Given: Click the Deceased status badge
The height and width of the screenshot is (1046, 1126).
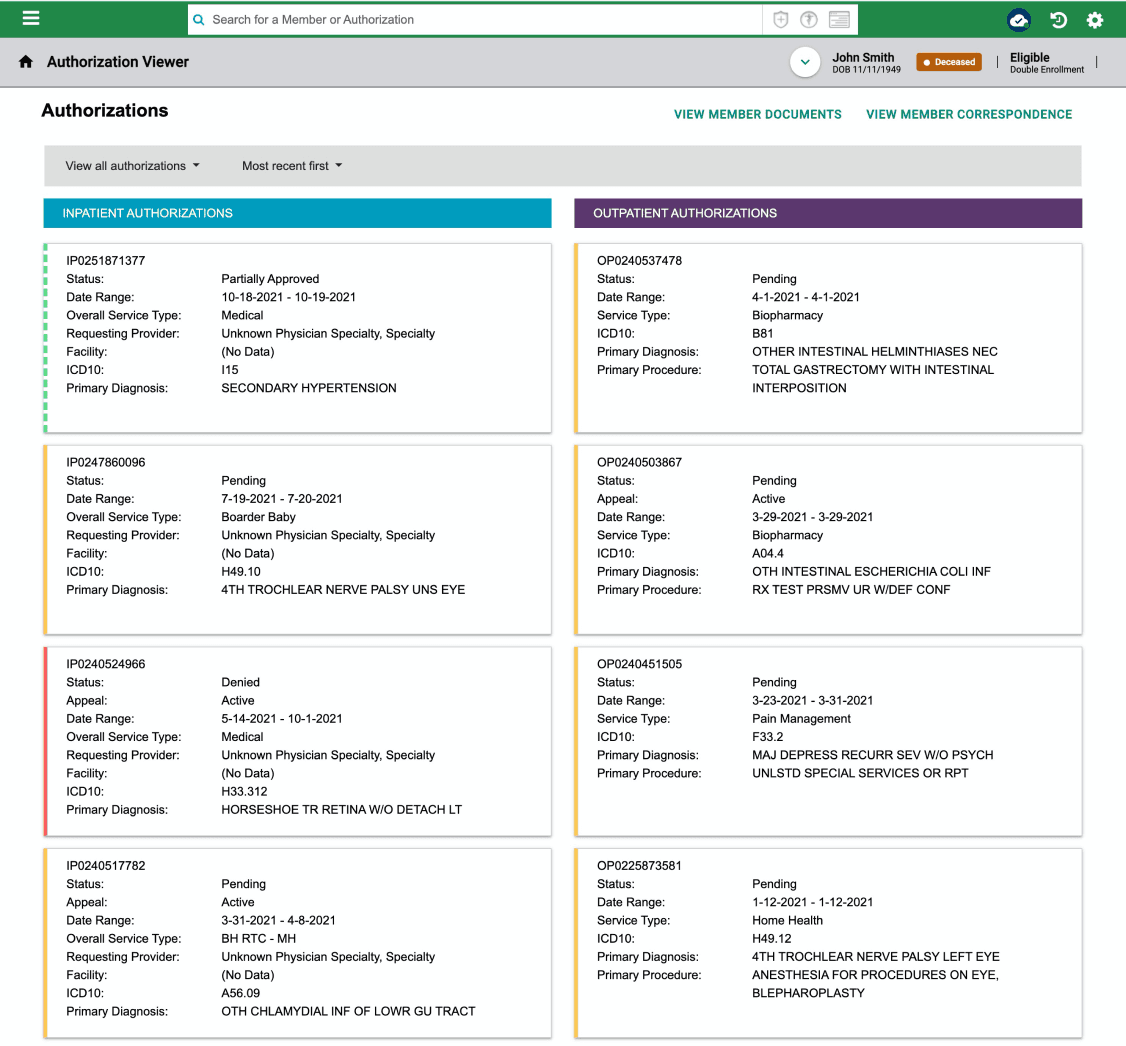Looking at the screenshot, I should 949,62.
